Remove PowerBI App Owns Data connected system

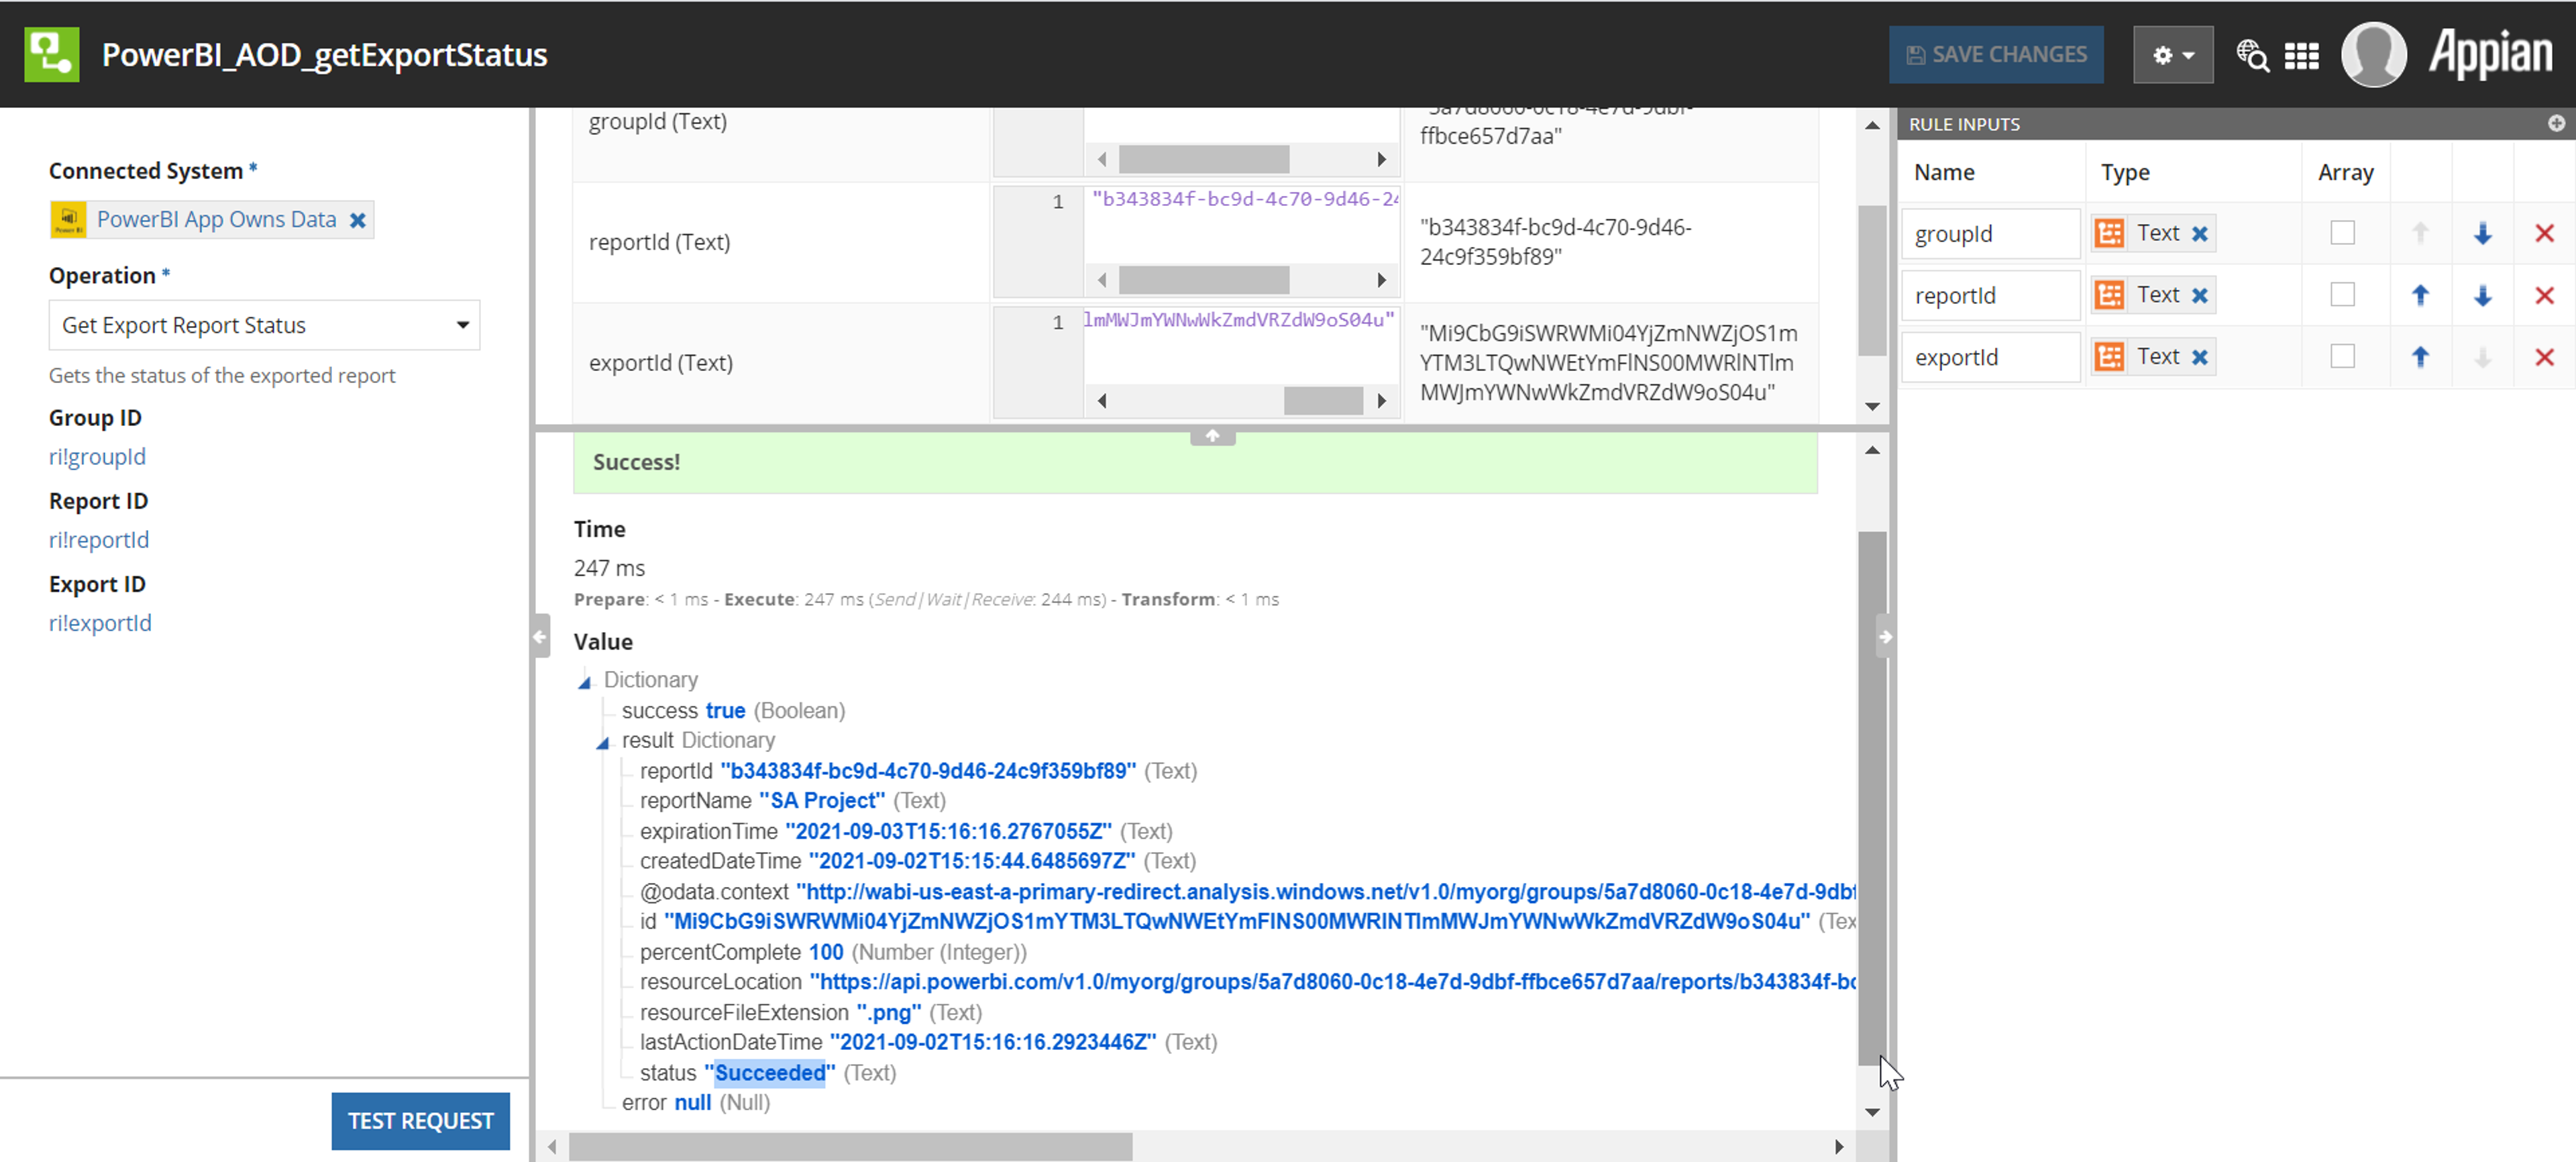357,220
